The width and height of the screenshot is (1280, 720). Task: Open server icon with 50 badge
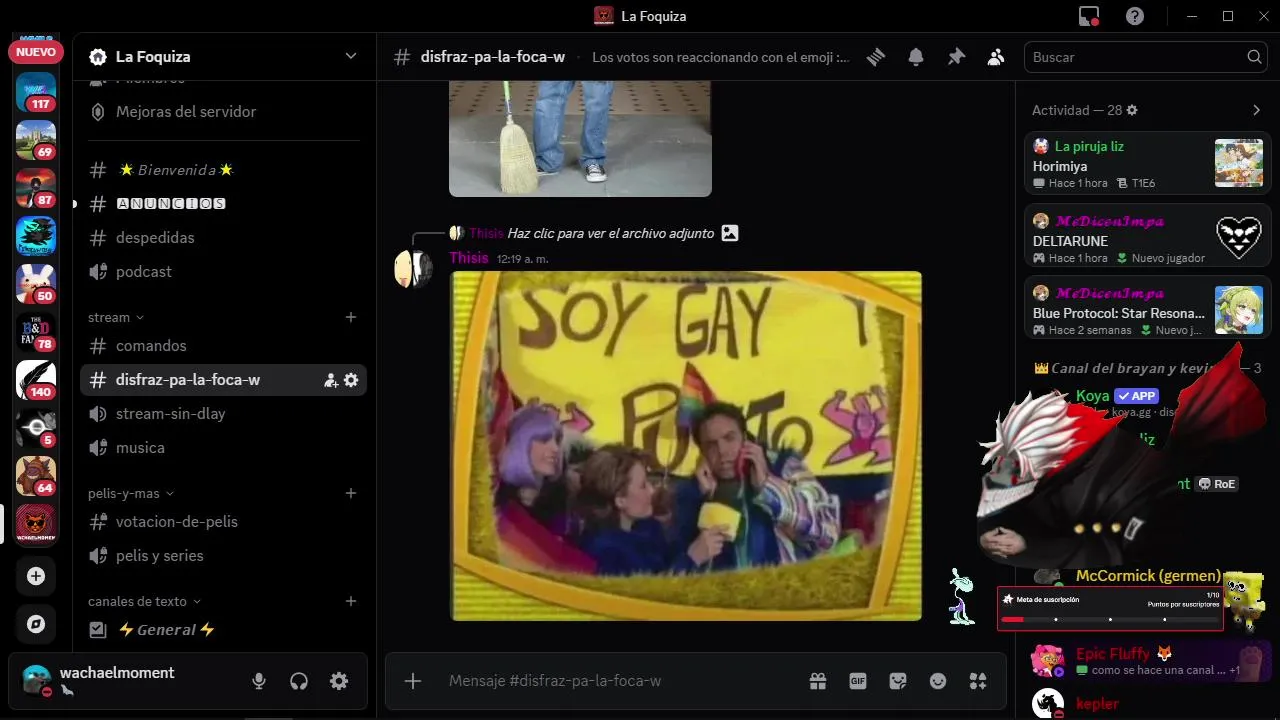[x=36, y=284]
